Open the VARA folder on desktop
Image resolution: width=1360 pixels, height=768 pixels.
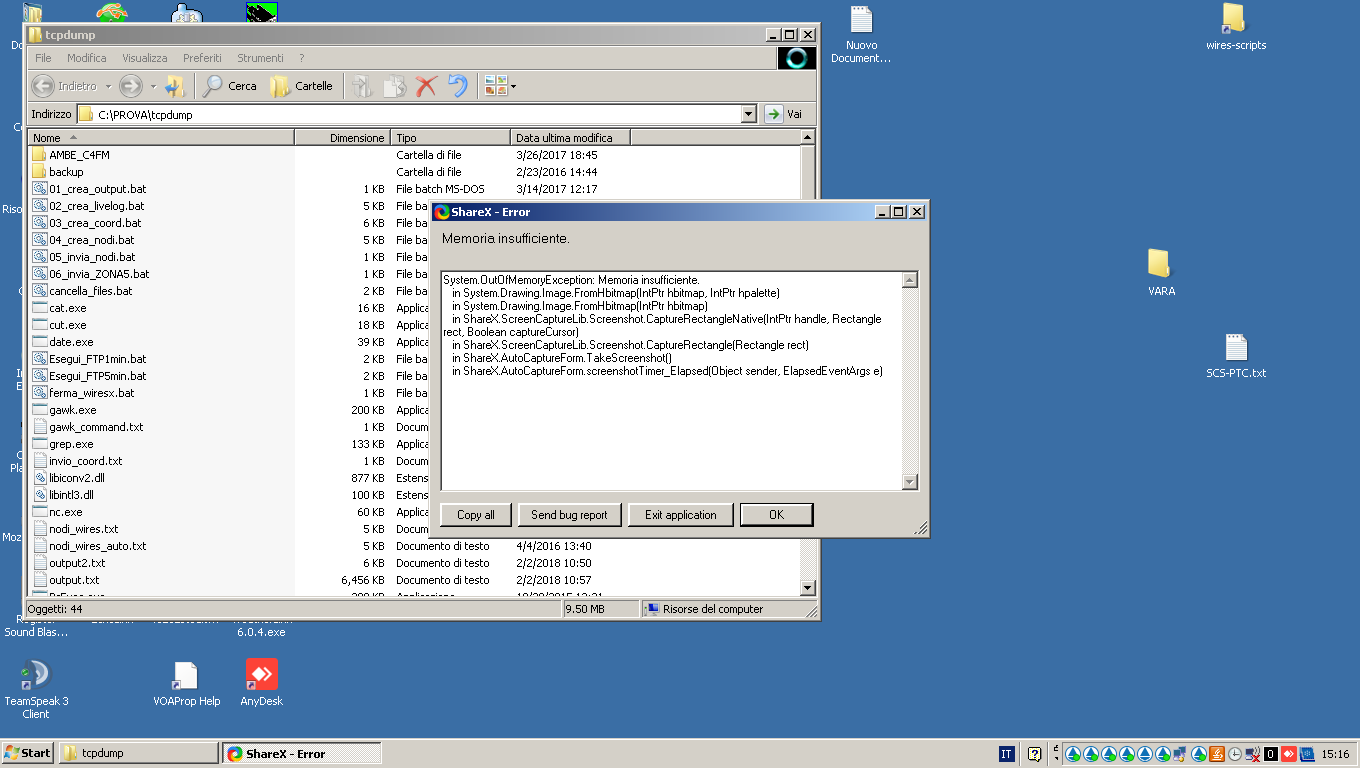click(1161, 273)
